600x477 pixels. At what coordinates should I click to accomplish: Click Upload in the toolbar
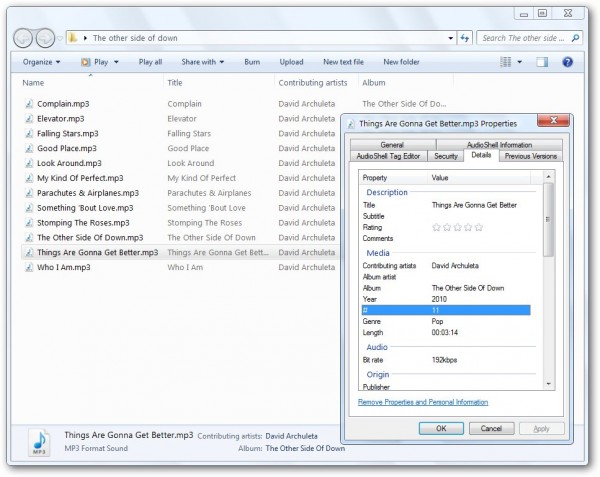(x=291, y=62)
